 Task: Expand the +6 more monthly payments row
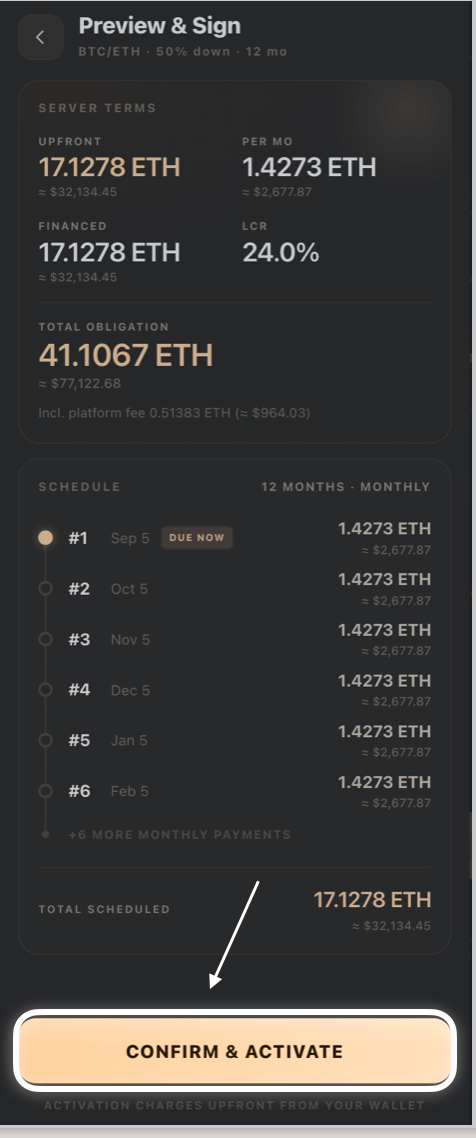pos(179,835)
